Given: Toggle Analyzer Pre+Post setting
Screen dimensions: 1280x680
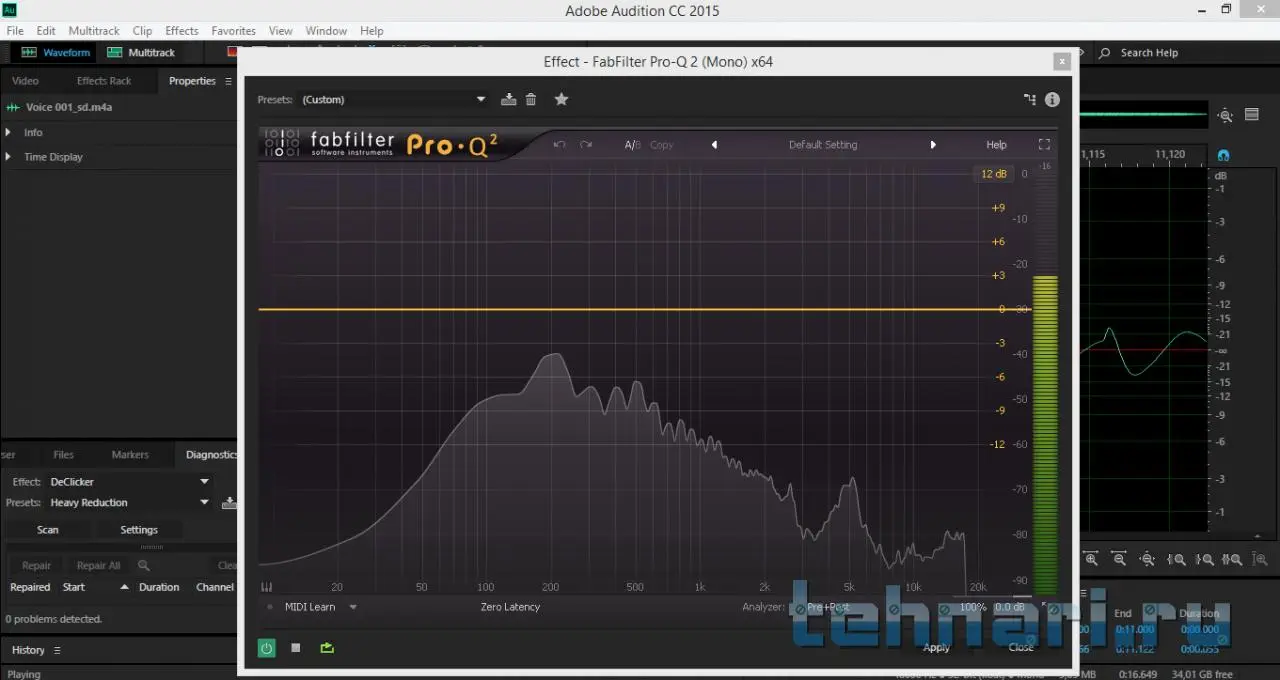Looking at the screenshot, I should coord(828,607).
